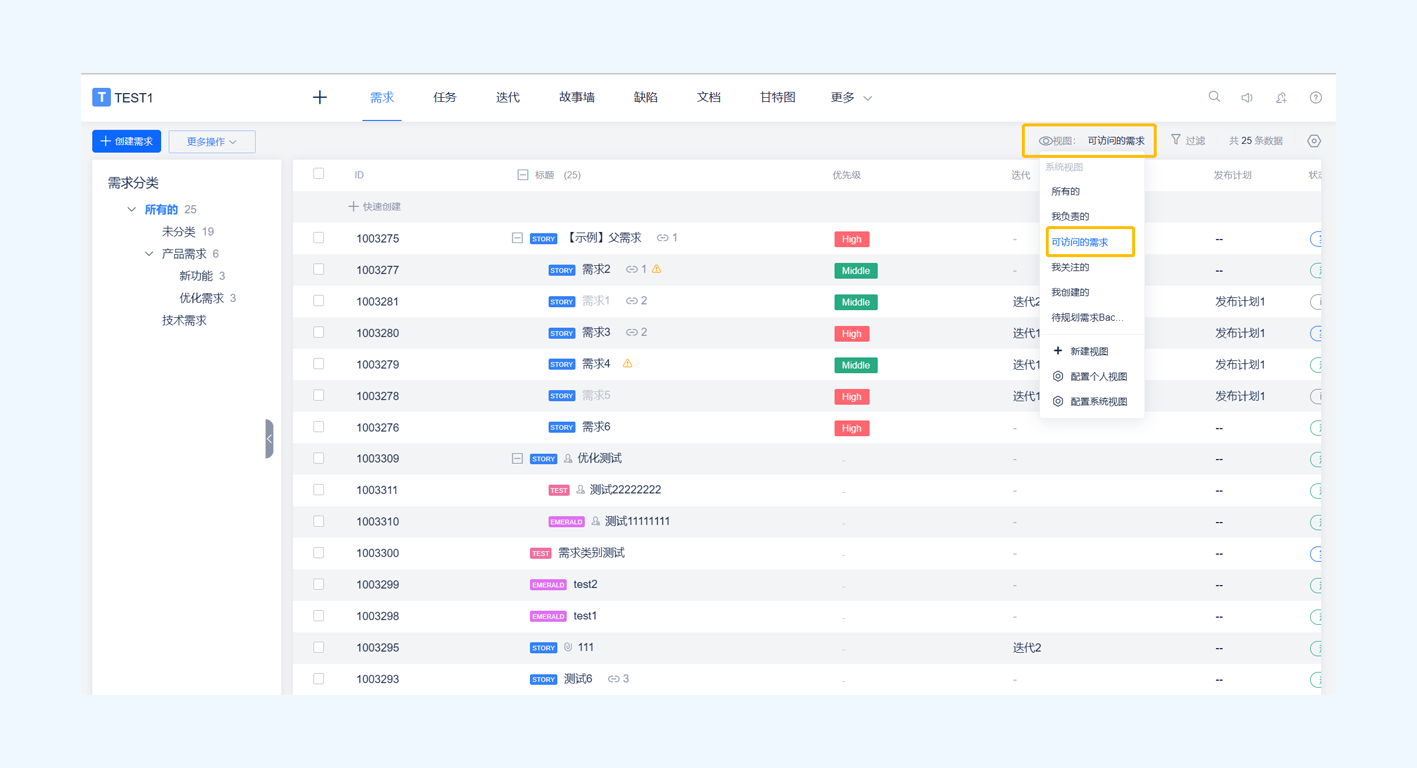Check the box for row 1003293
This screenshot has height=768, width=1417.
coord(319,679)
